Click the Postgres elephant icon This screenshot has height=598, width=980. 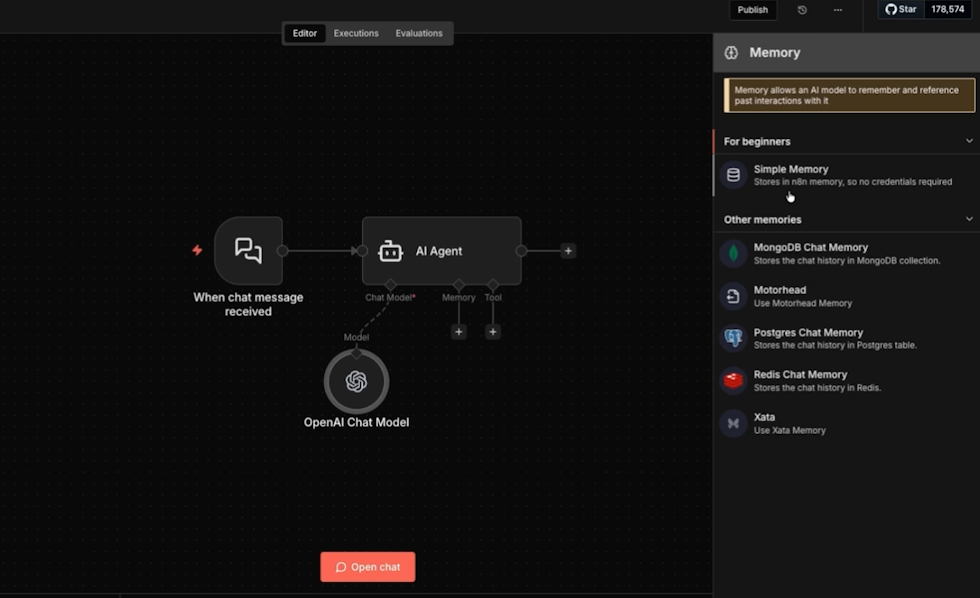(x=733, y=338)
